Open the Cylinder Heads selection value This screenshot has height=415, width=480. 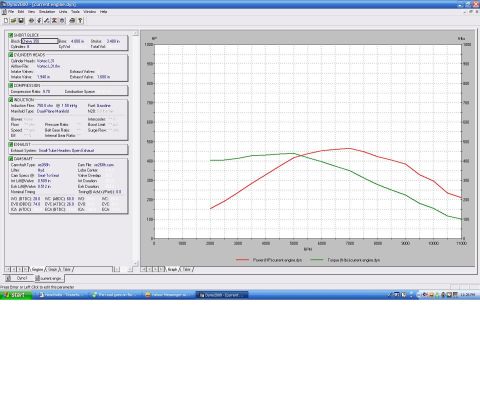click(45, 61)
